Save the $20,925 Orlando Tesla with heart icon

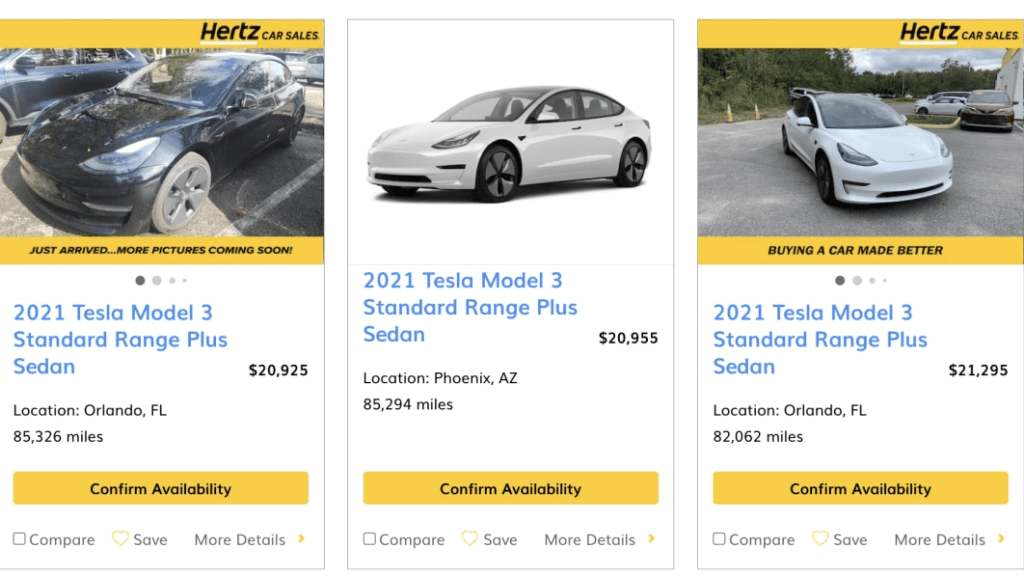(x=120, y=539)
